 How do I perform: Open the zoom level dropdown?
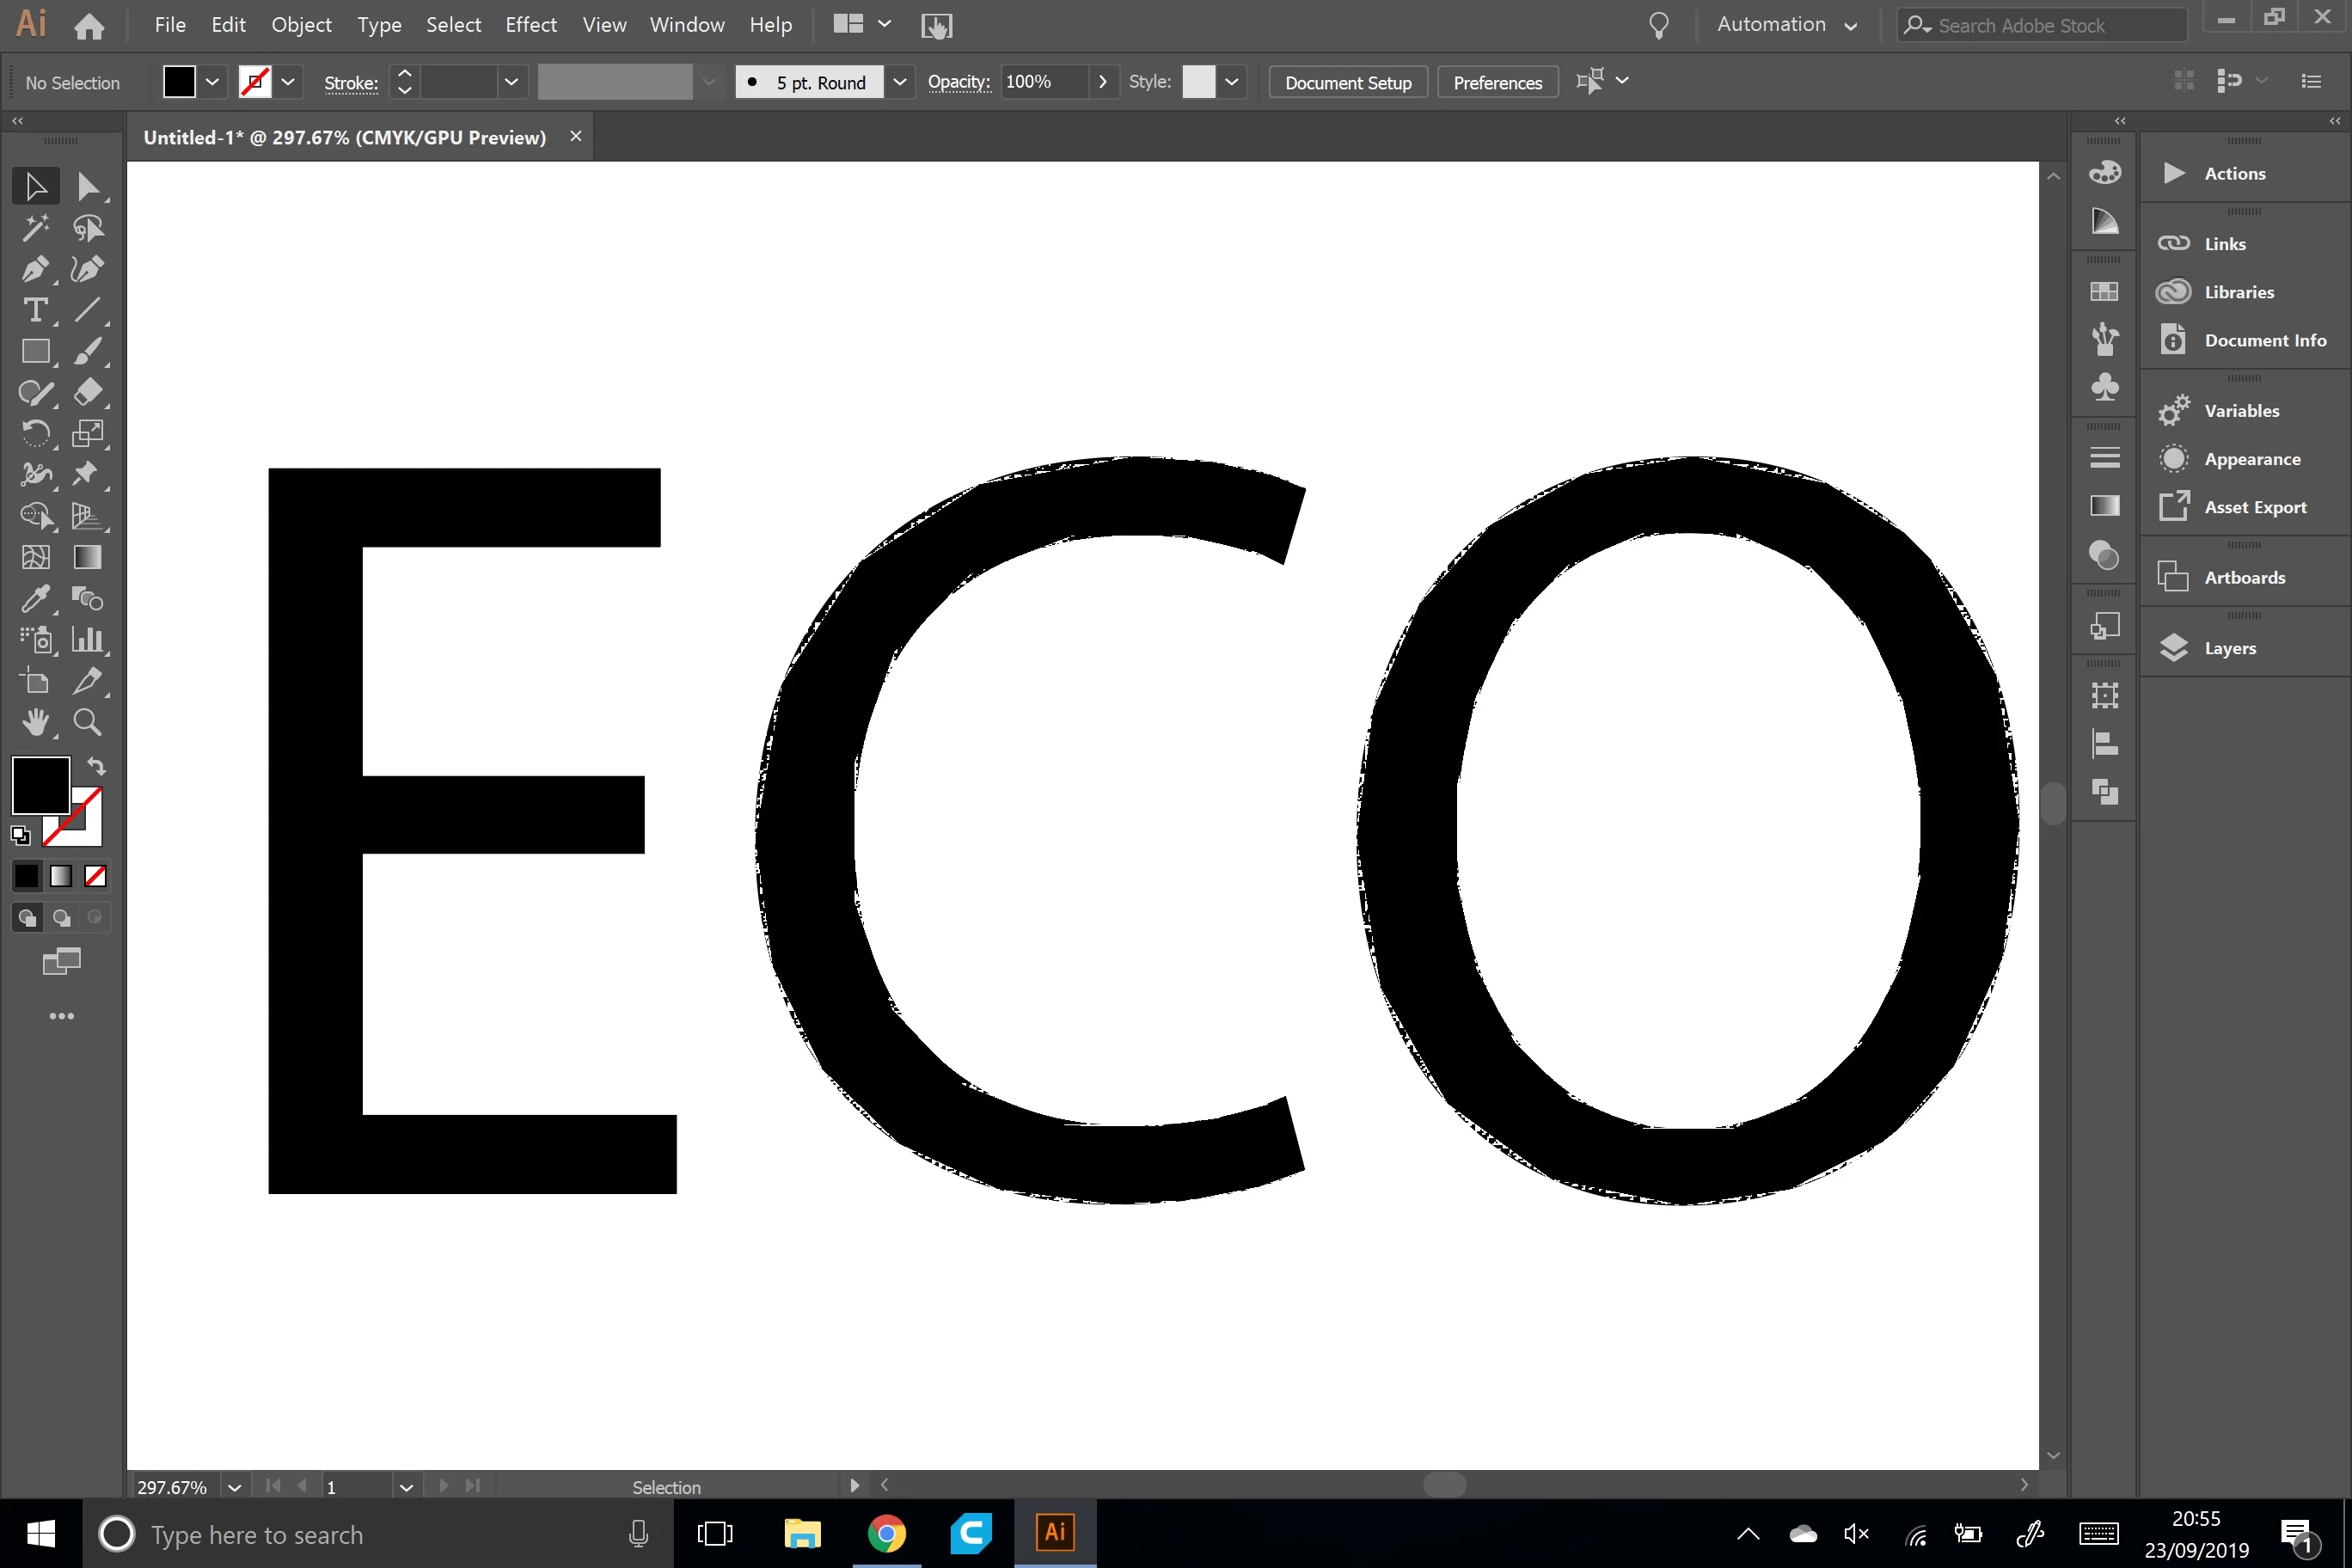click(x=234, y=1487)
